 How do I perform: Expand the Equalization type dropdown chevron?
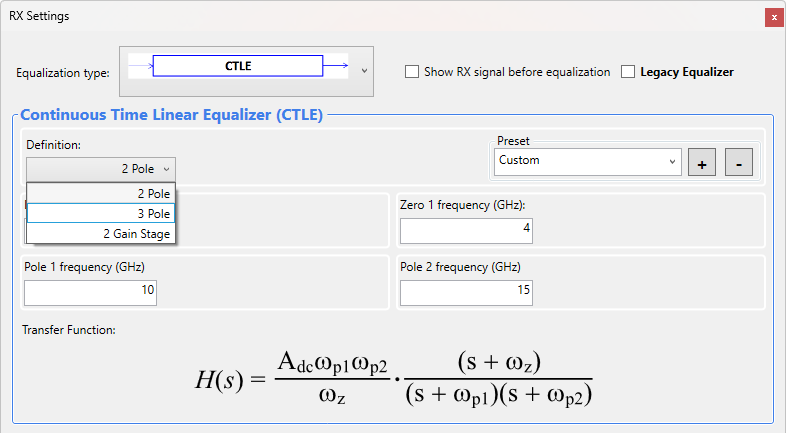[364, 71]
